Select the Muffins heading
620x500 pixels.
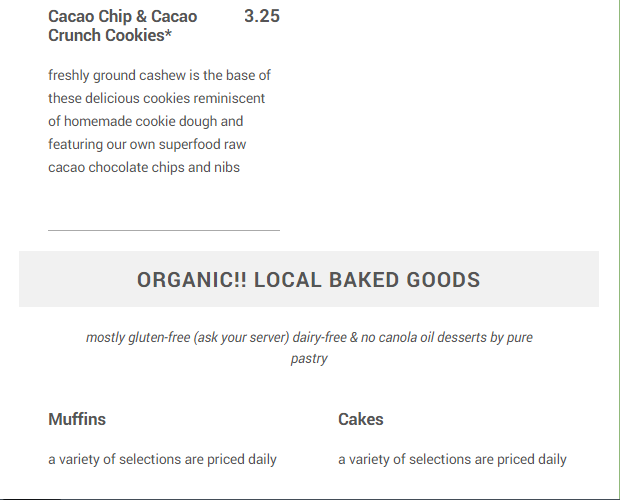77,419
